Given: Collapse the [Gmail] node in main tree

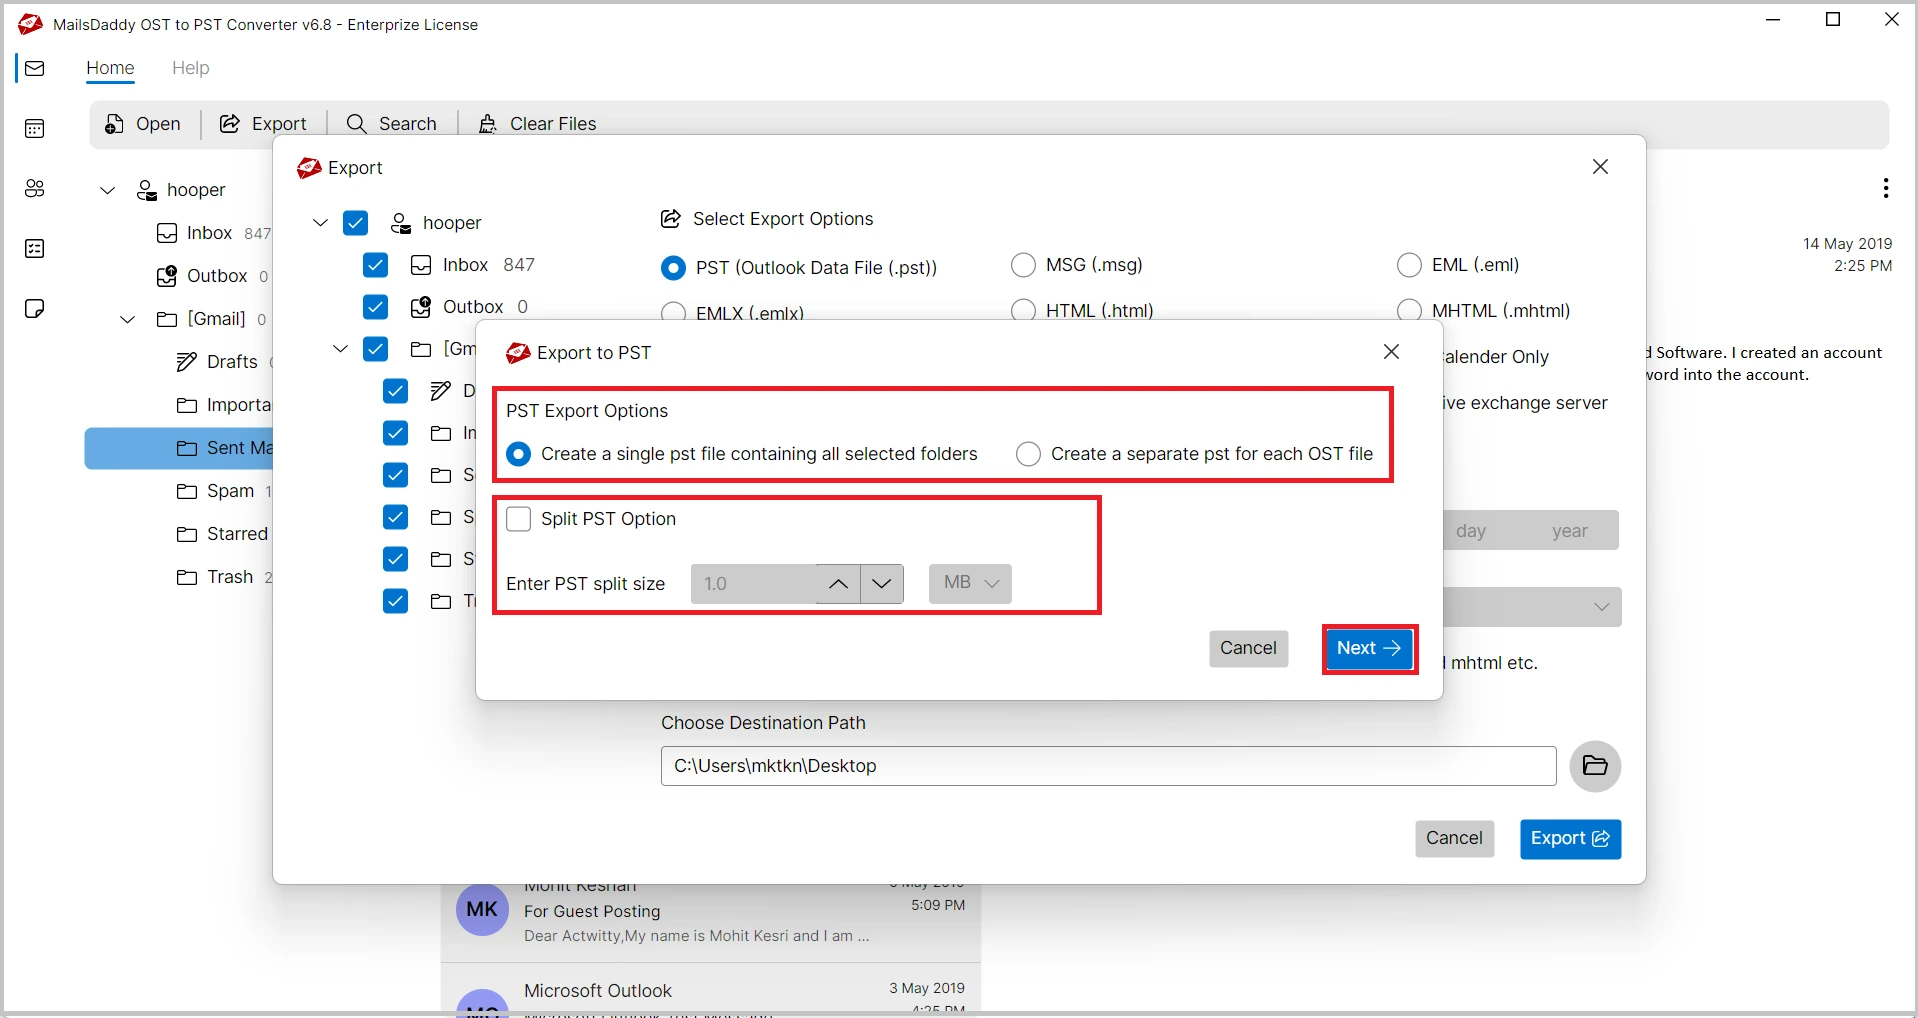Looking at the screenshot, I should click(x=128, y=319).
